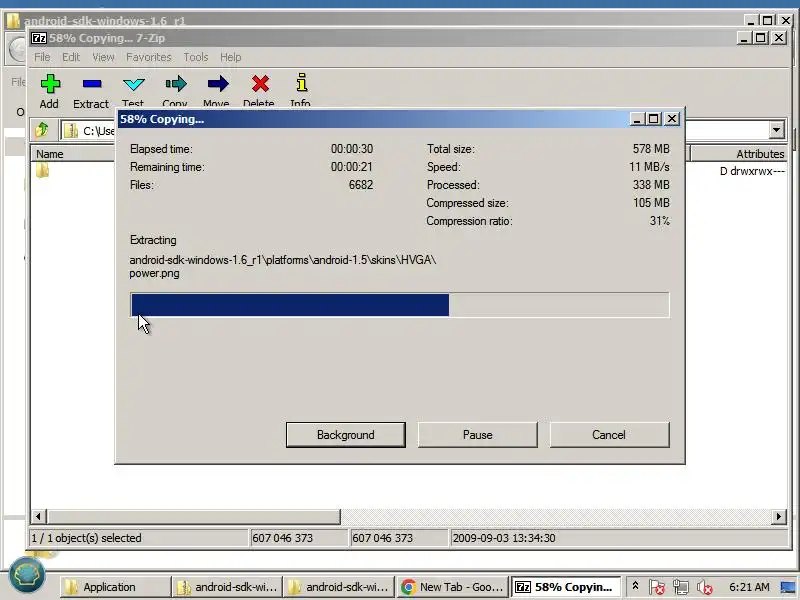Screen dimensions: 800x600
Task: Click the Test checkmark toolbar icon
Action: point(134,84)
